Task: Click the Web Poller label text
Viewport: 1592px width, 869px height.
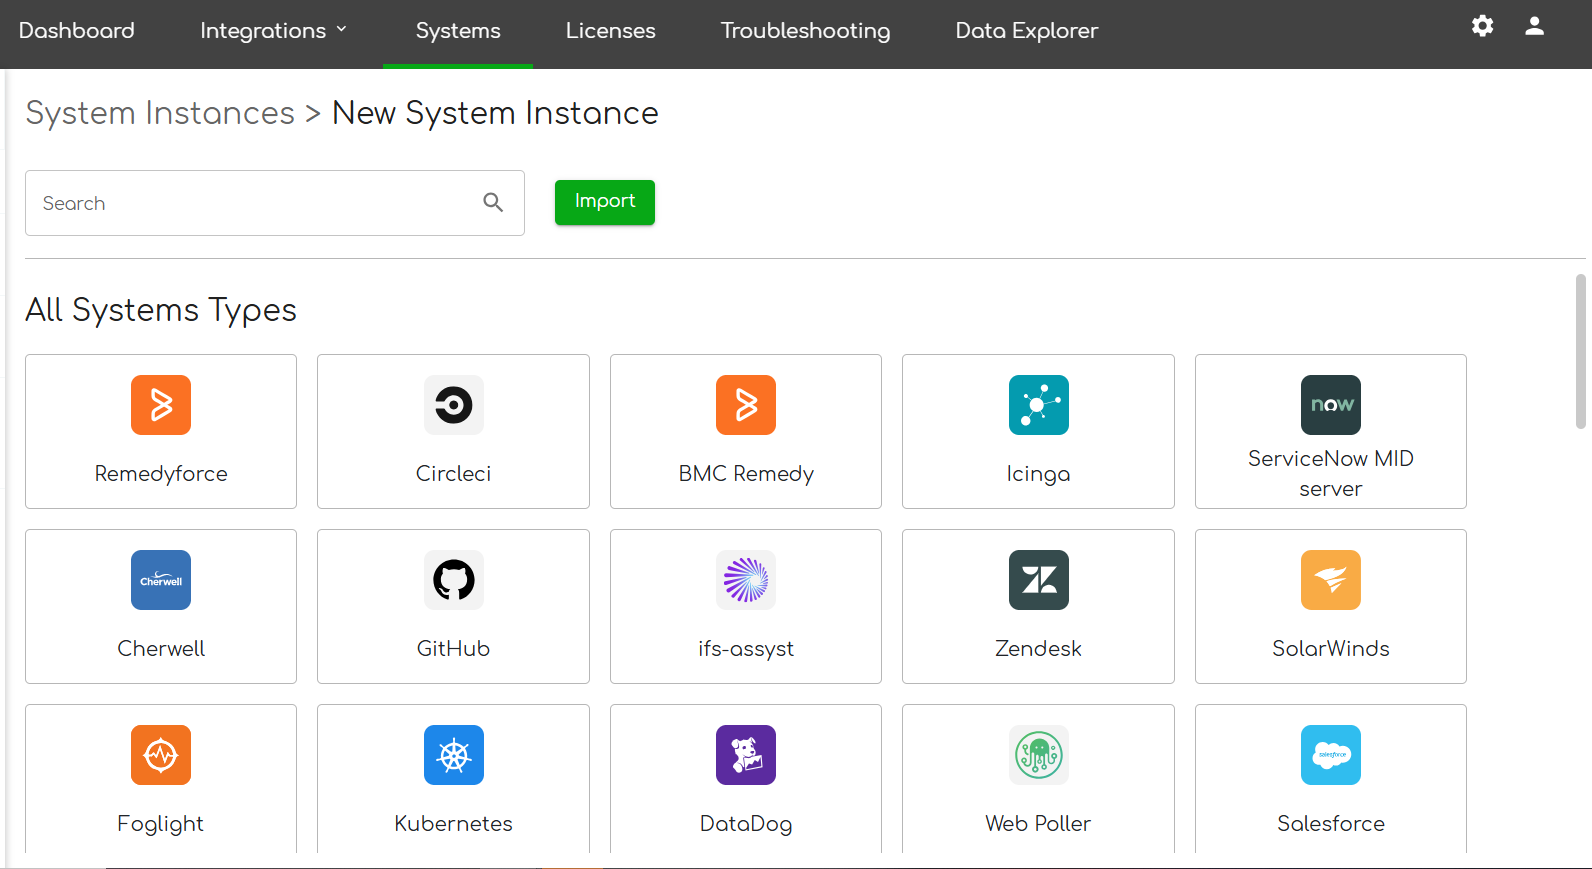Action: coord(1038,824)
